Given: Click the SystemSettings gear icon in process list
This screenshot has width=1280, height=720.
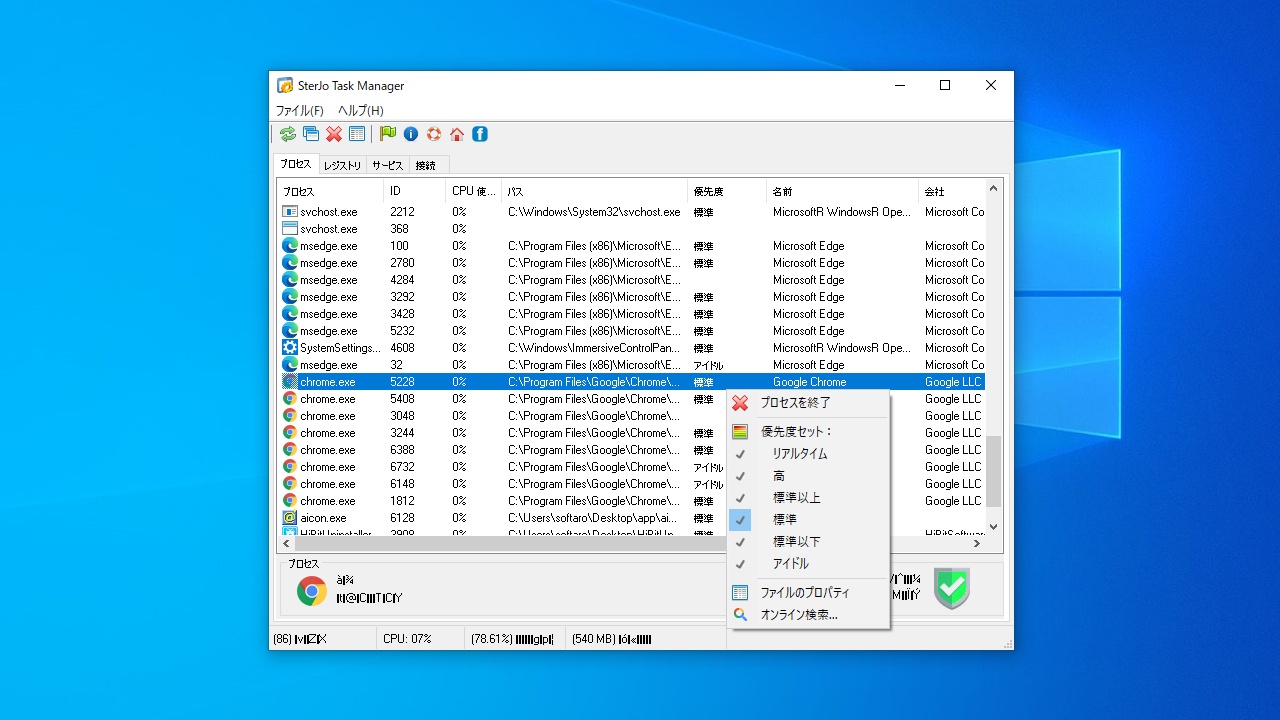Looking at the screenshot, I should point(290,348).
